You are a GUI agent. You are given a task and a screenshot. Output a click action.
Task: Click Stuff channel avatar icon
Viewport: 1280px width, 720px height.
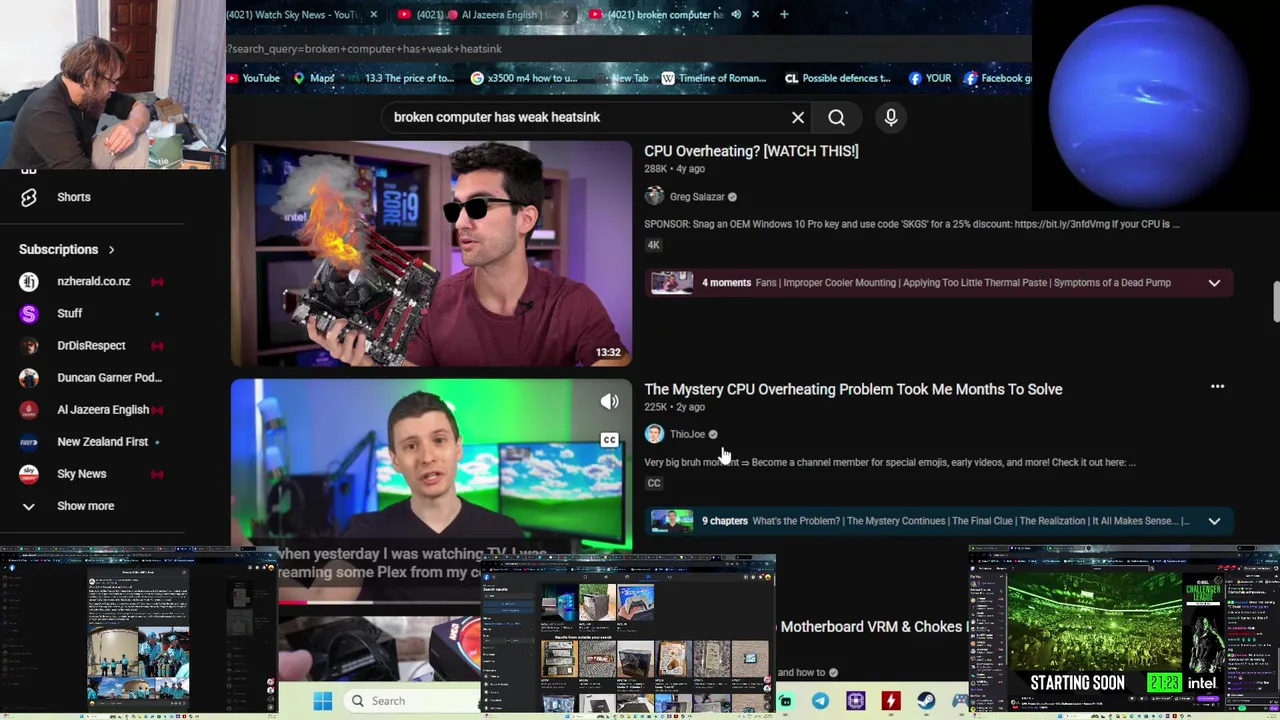pos(29,313)
